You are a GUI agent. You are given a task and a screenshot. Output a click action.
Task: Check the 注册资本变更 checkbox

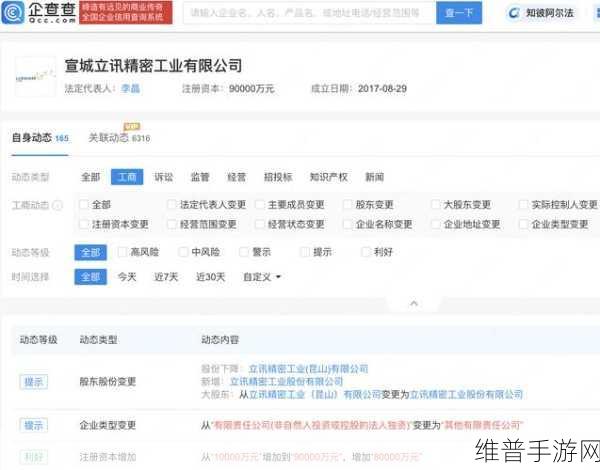[x=84, y=224]
